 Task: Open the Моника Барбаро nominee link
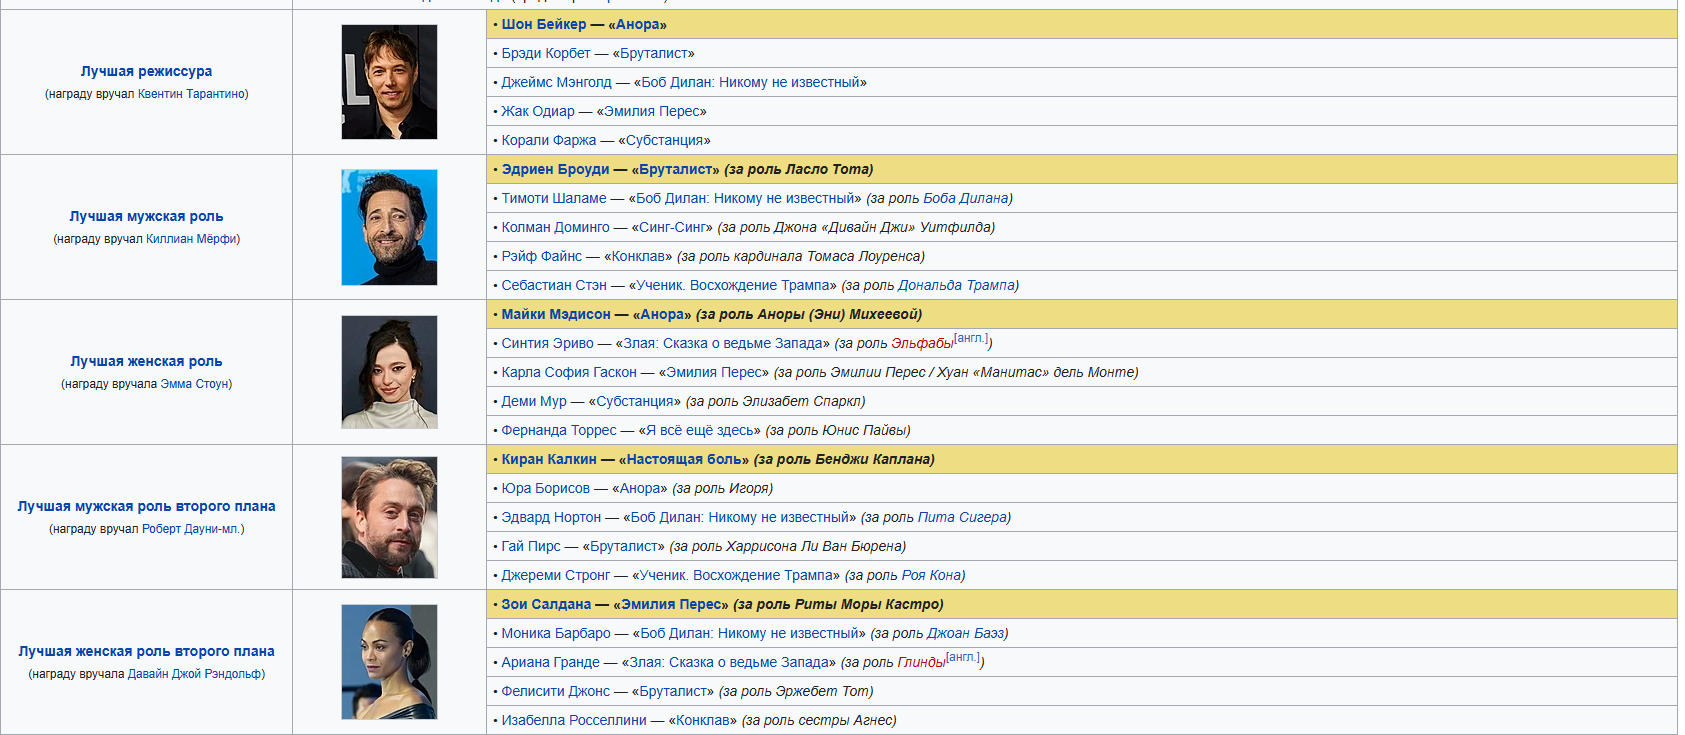pos(556,633)
